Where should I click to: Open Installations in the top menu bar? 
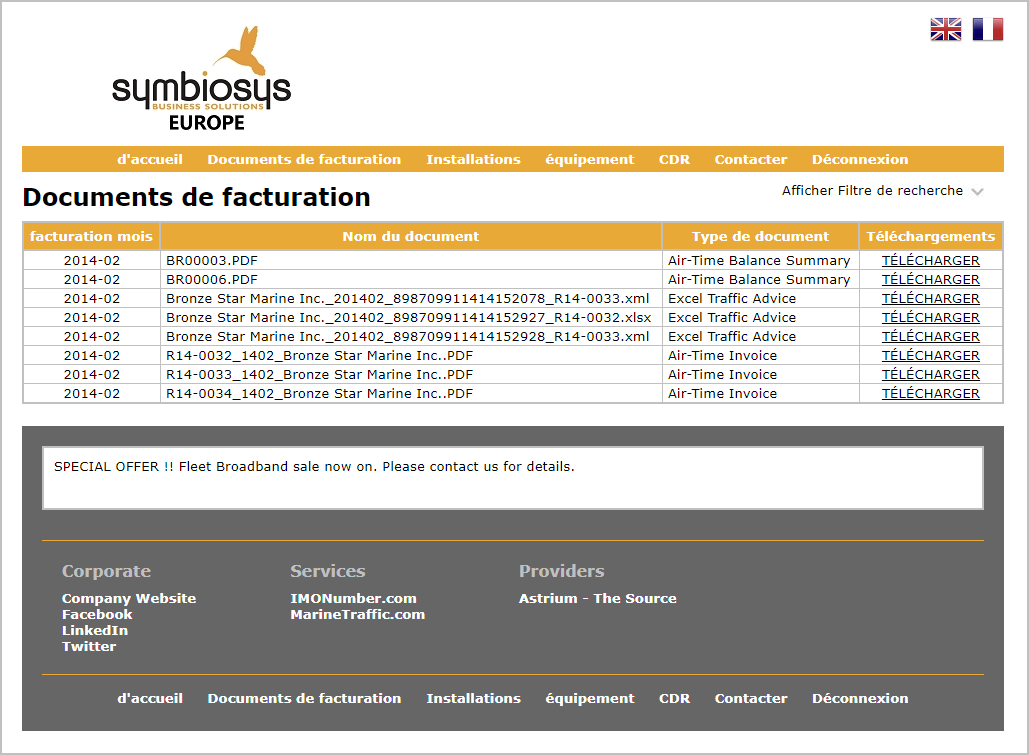point(473,160)
